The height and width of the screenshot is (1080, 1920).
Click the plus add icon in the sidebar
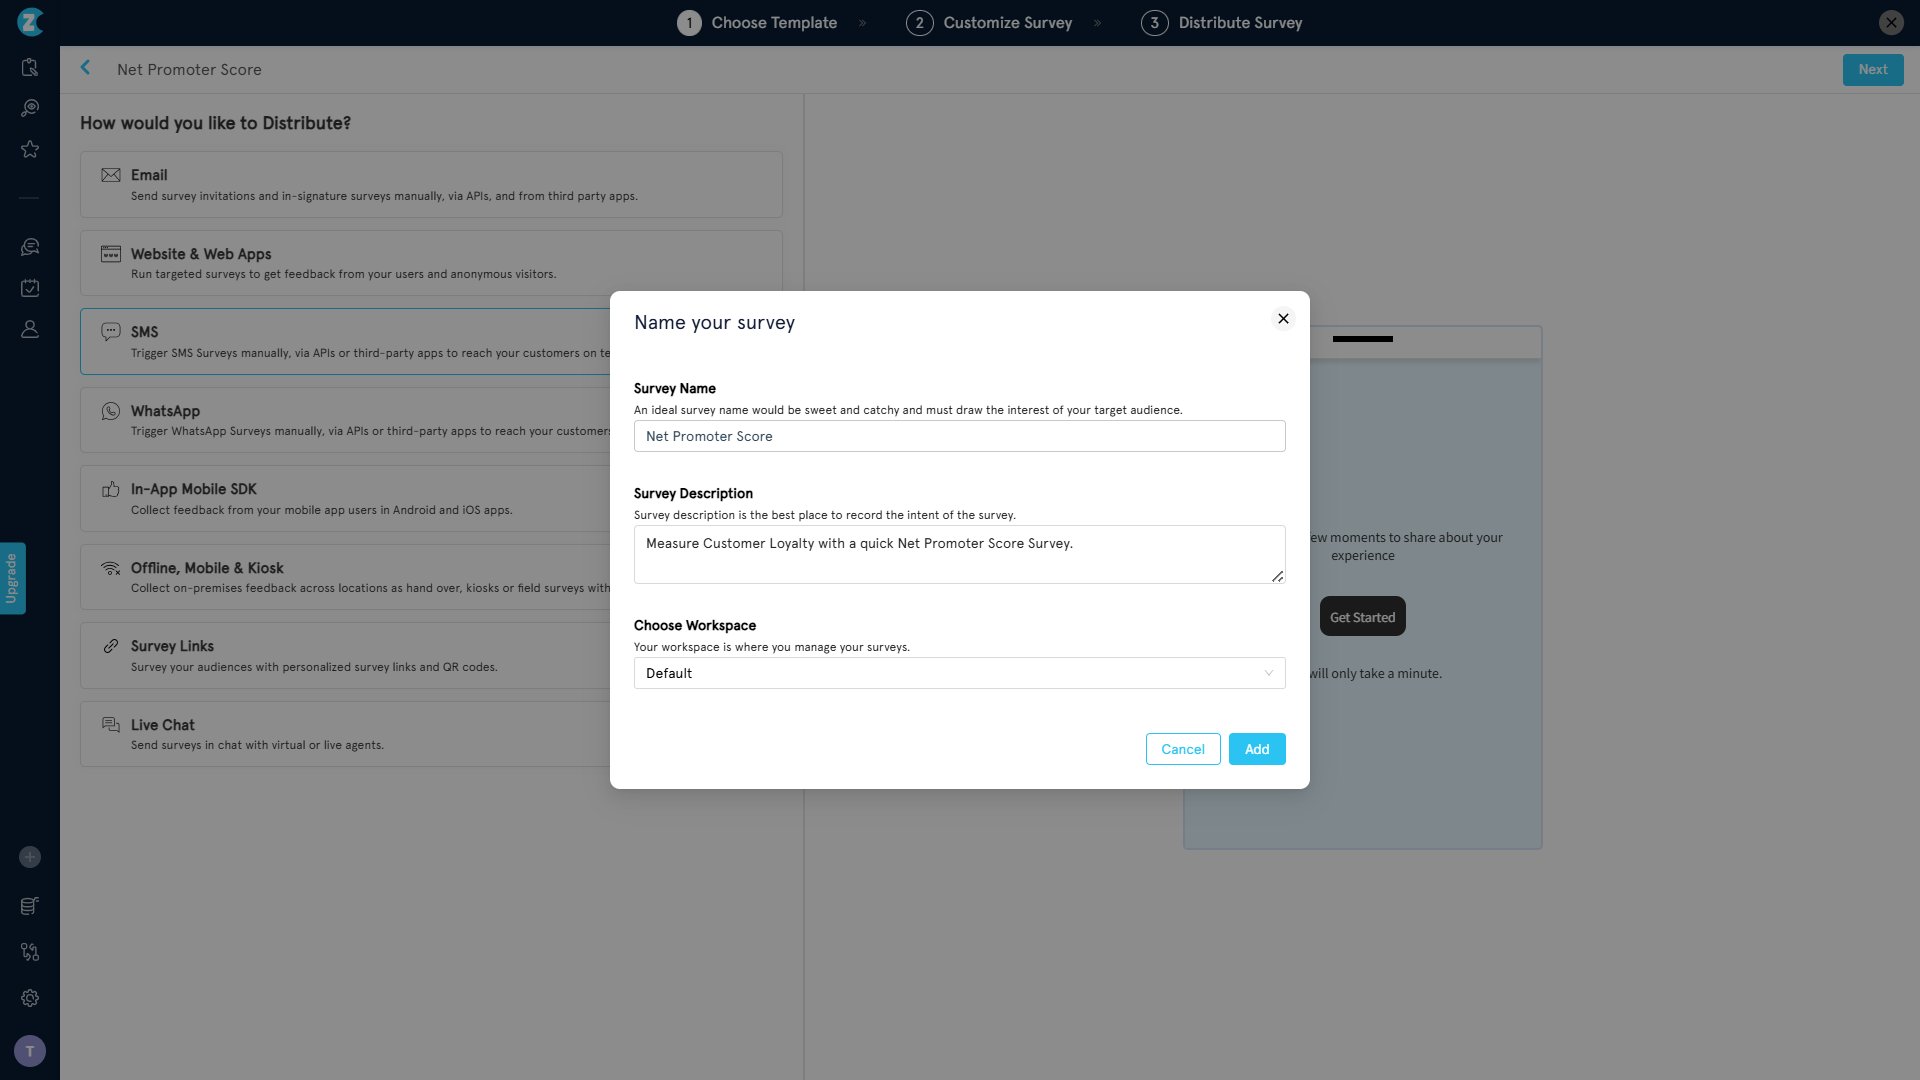[x=30, y=857]
